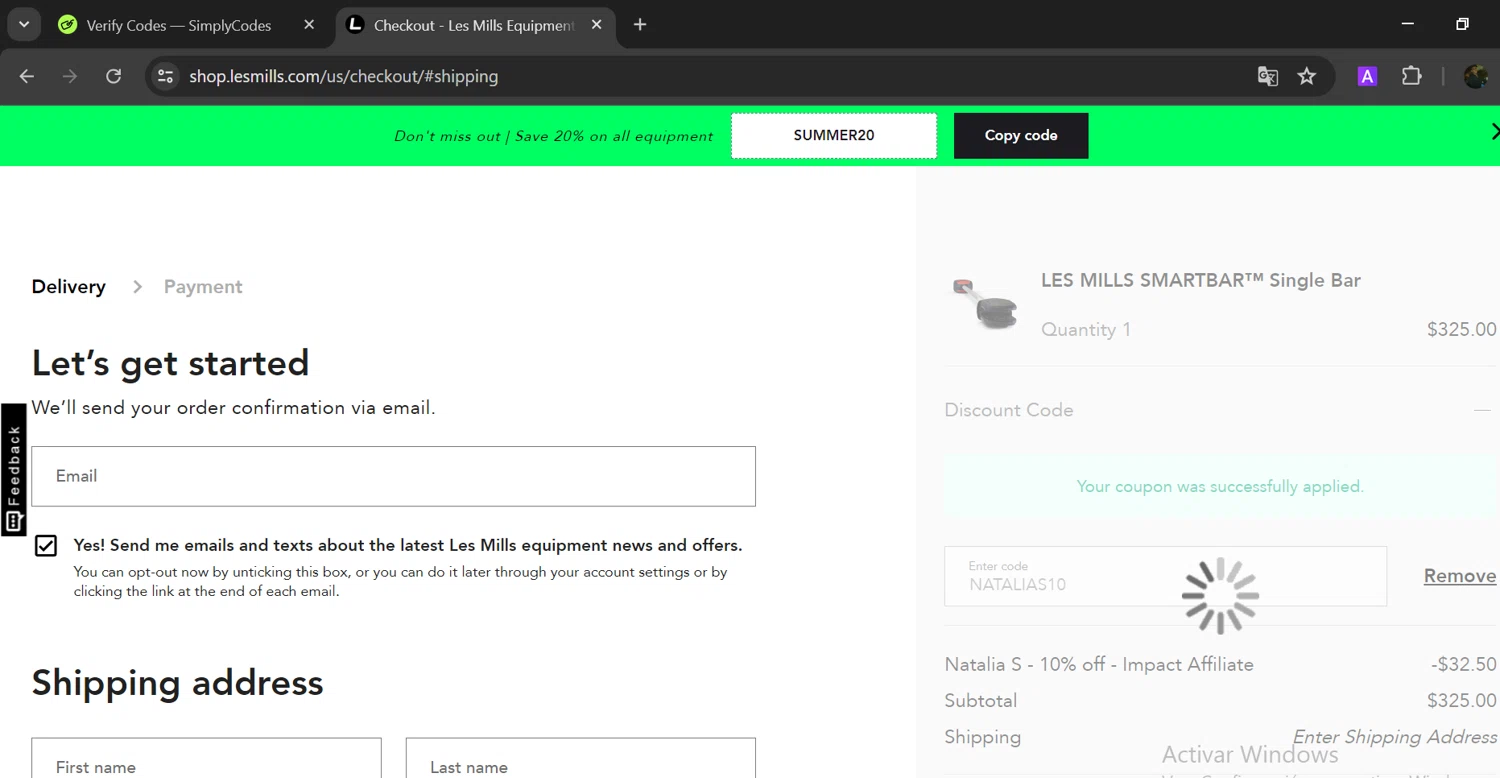Open the tab search dropdown arrow
The image size is (1500, 778).
pos(24,25)
